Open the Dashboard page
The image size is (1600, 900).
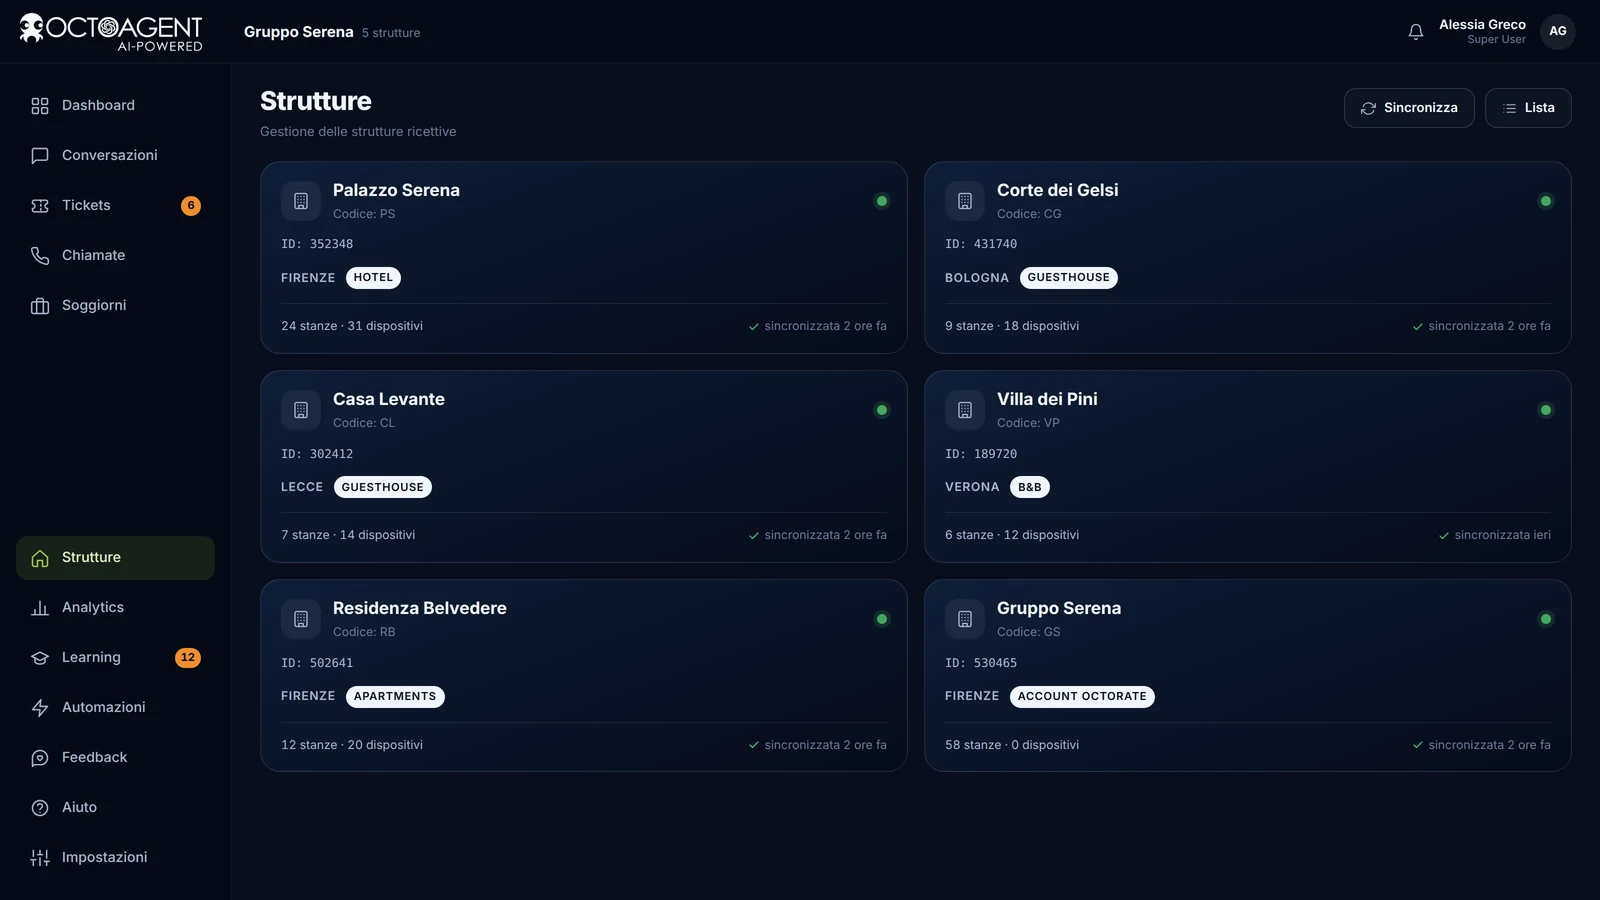pos(115,106)
